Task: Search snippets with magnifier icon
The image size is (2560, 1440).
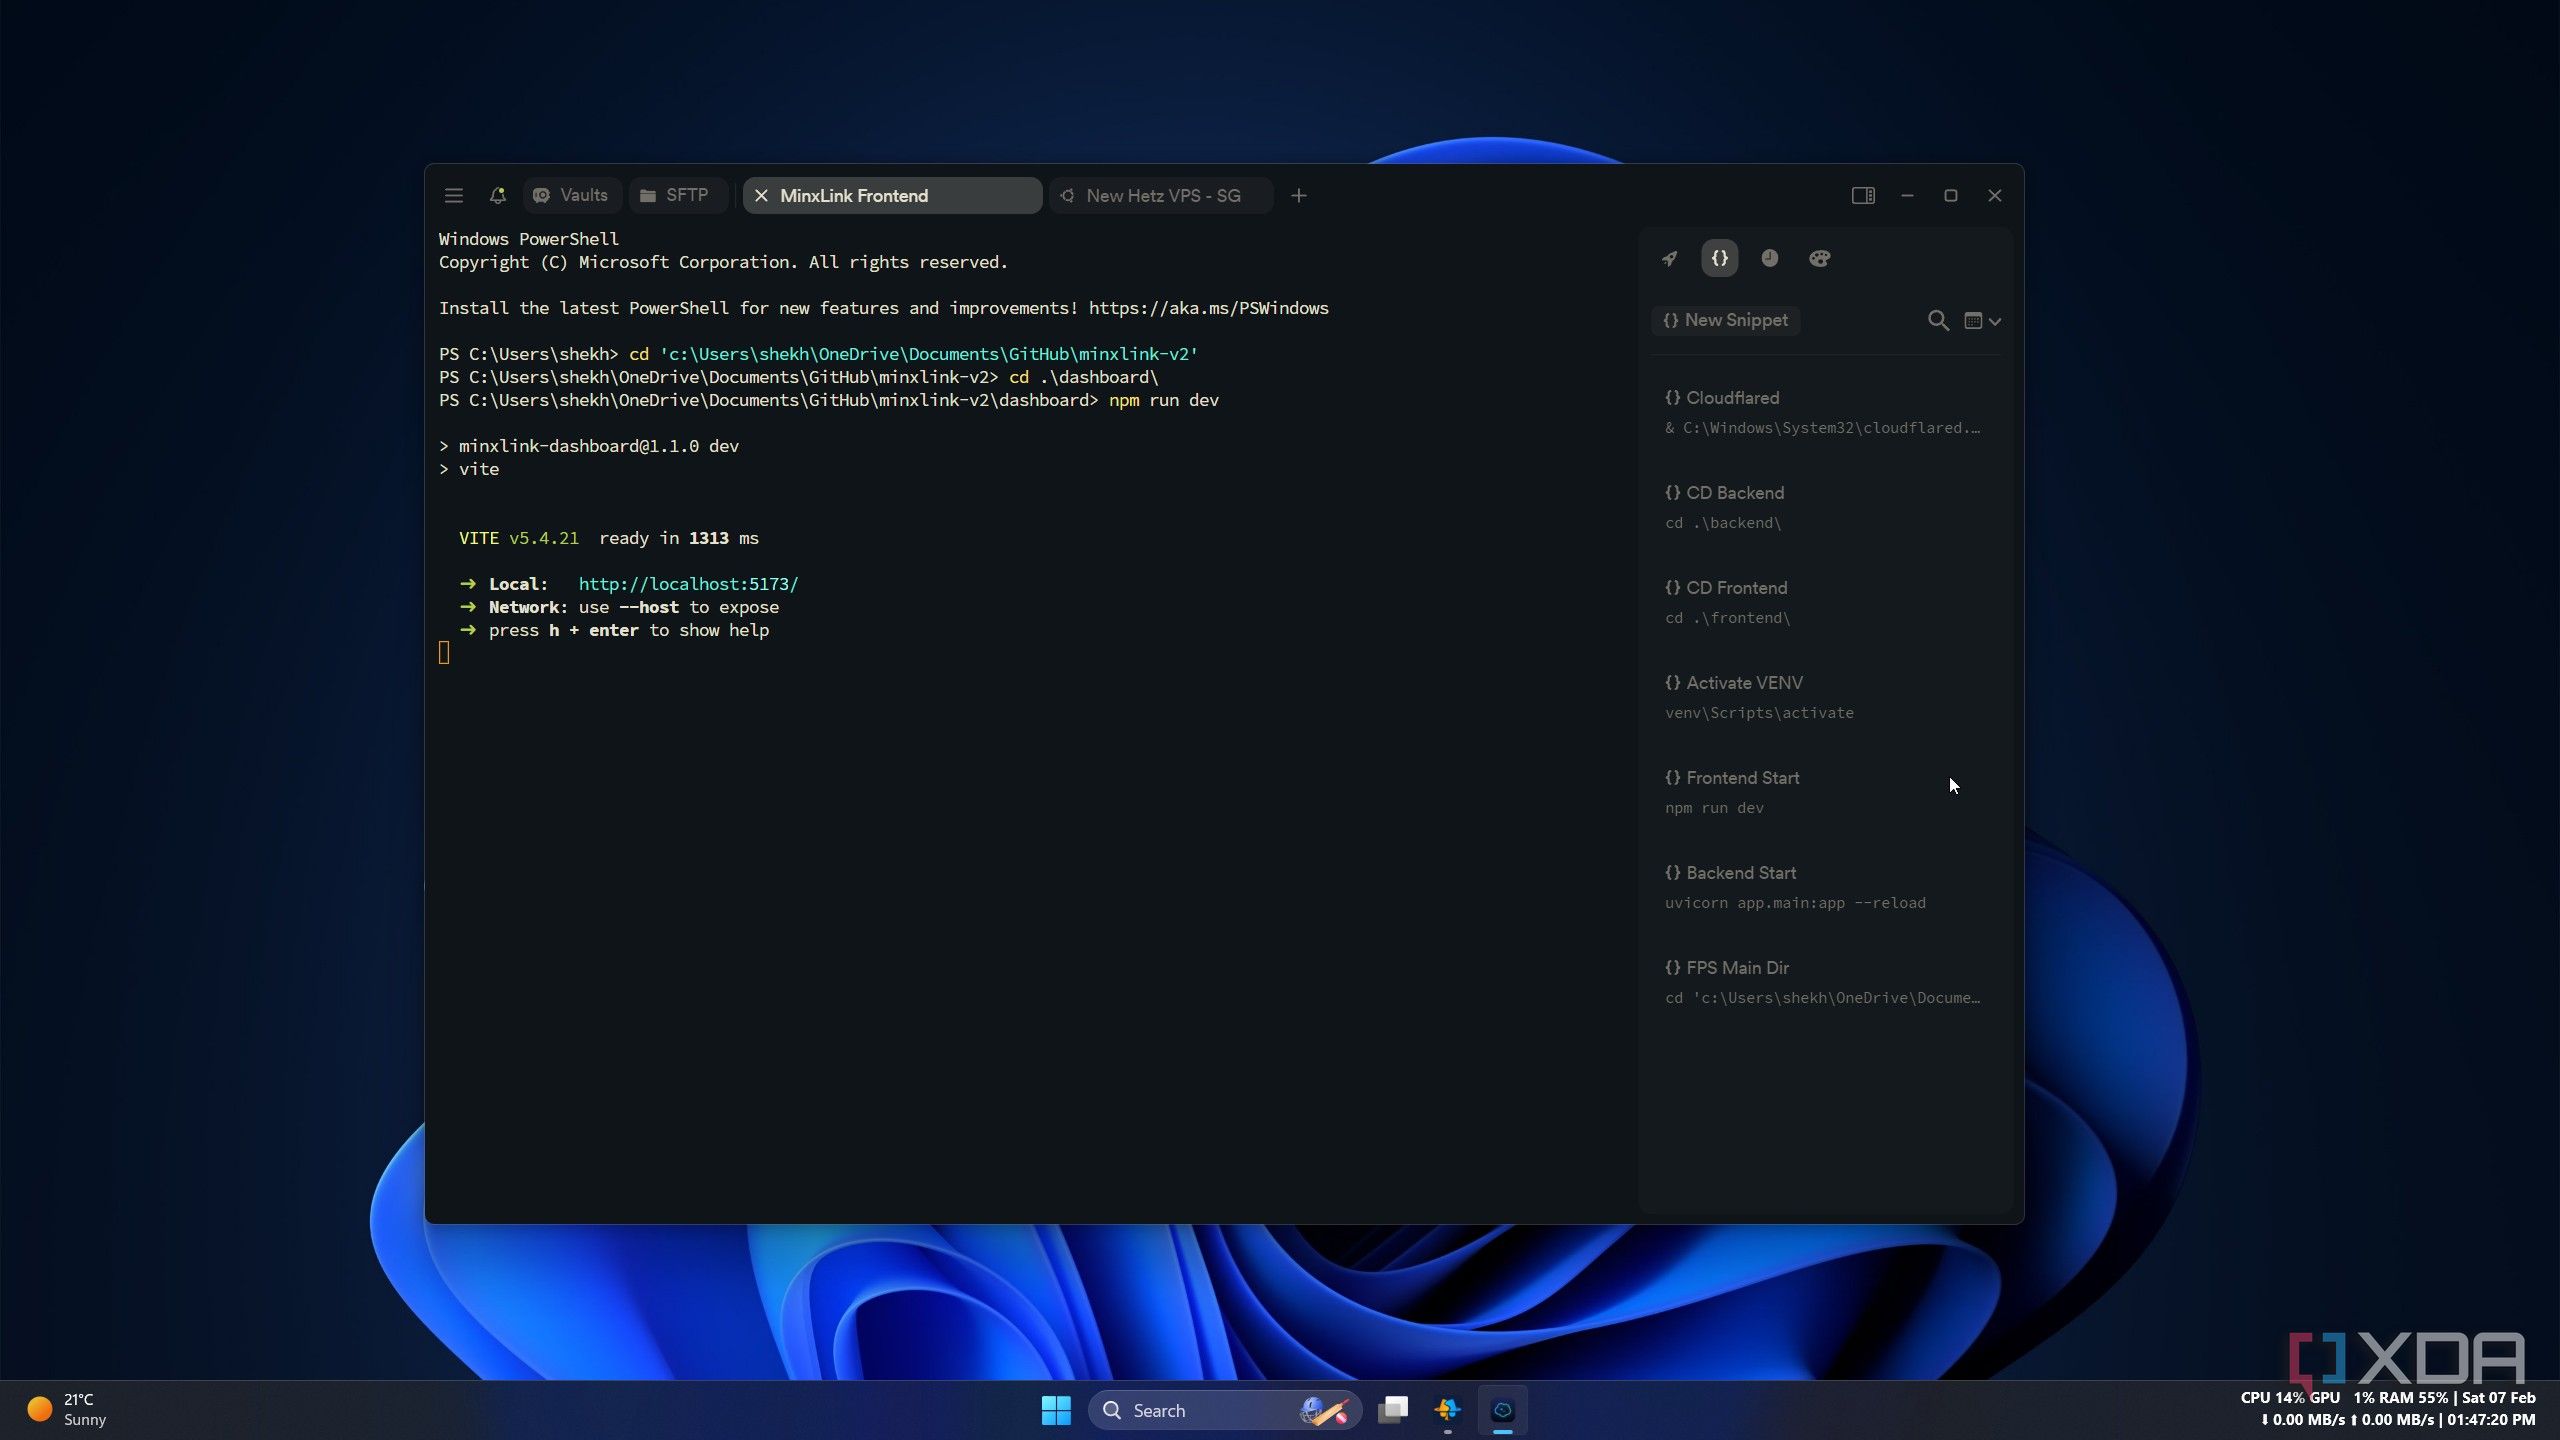Action: (1938, 321)
